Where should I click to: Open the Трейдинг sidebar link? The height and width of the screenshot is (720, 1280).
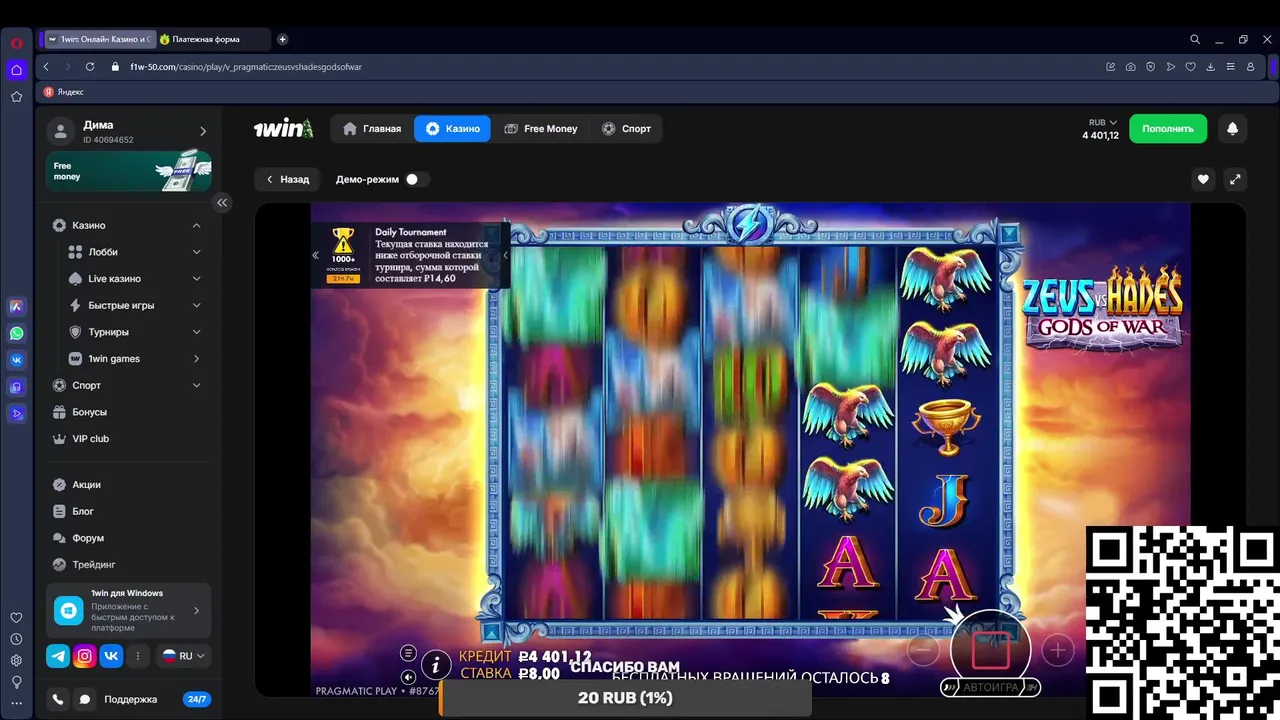point(94,565)
